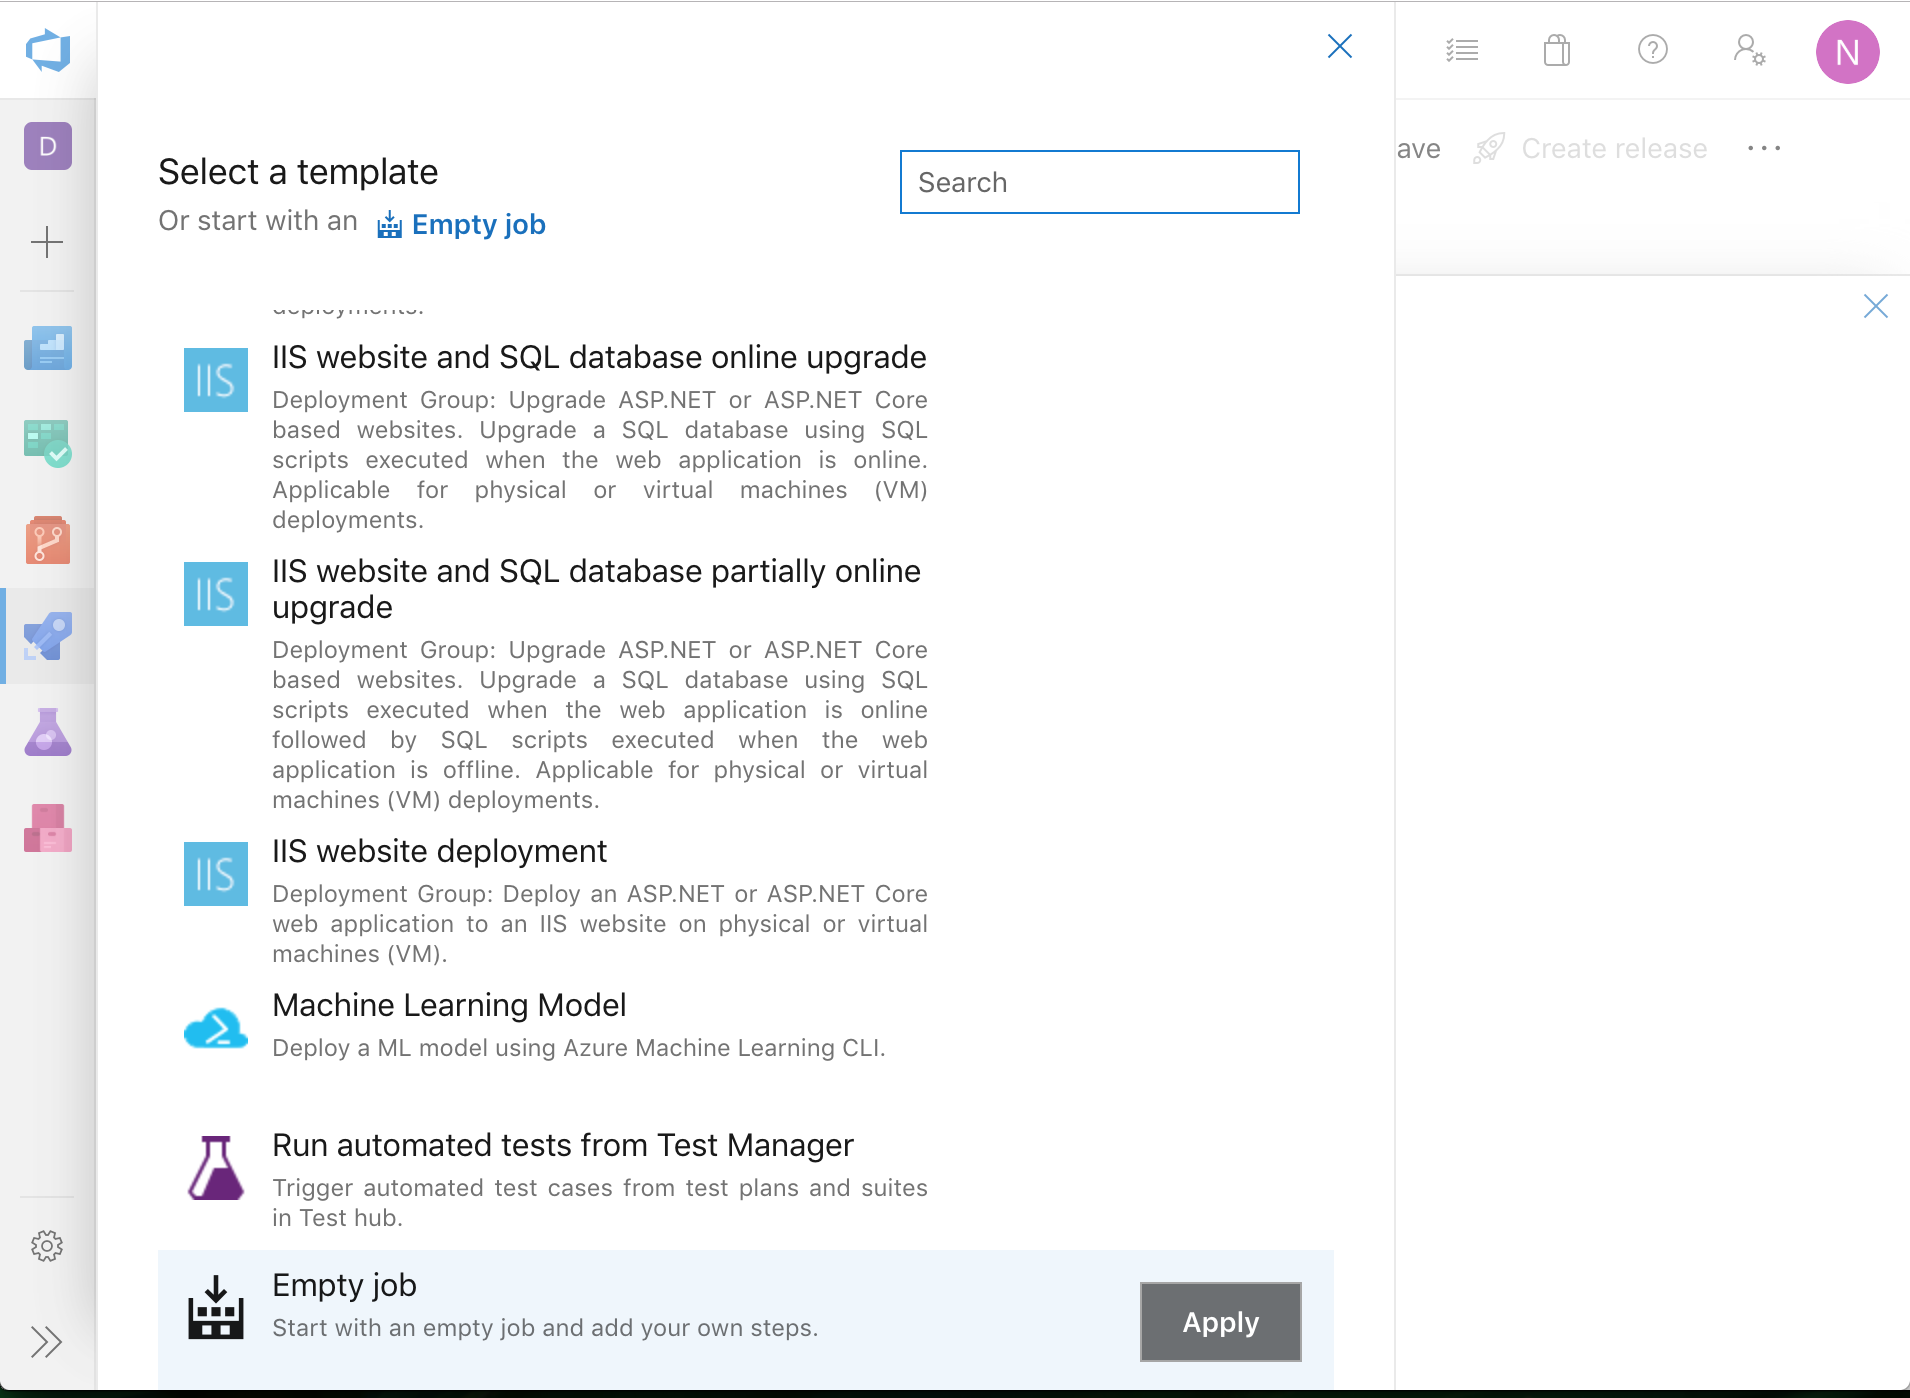Viewport: 1910px width, 1398px height.
Task: Click IIS icon for partially online upgrade
Action: tap(216, 594)
